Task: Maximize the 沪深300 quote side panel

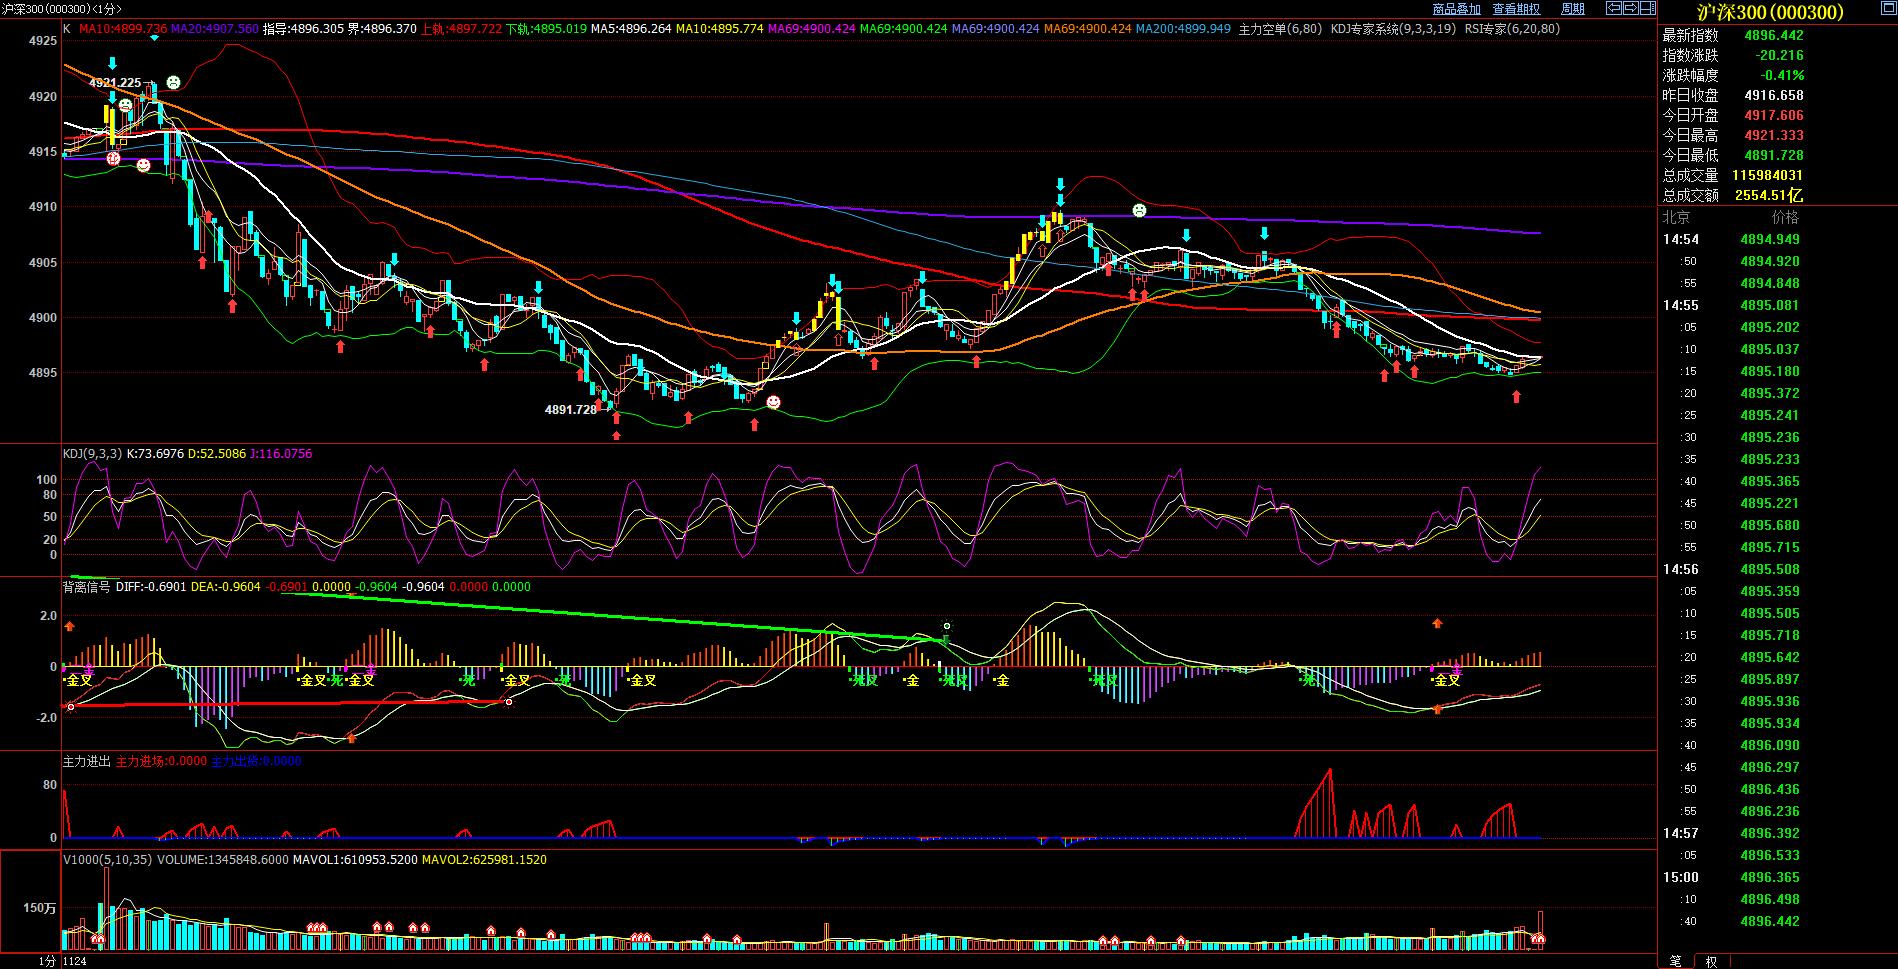Action: tap(1888, 9)
